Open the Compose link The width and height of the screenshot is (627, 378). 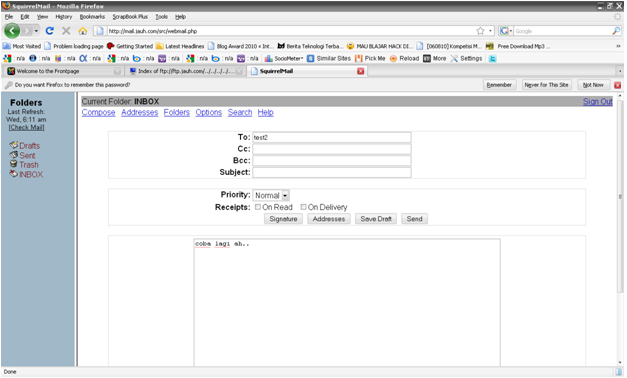point(98,113)
